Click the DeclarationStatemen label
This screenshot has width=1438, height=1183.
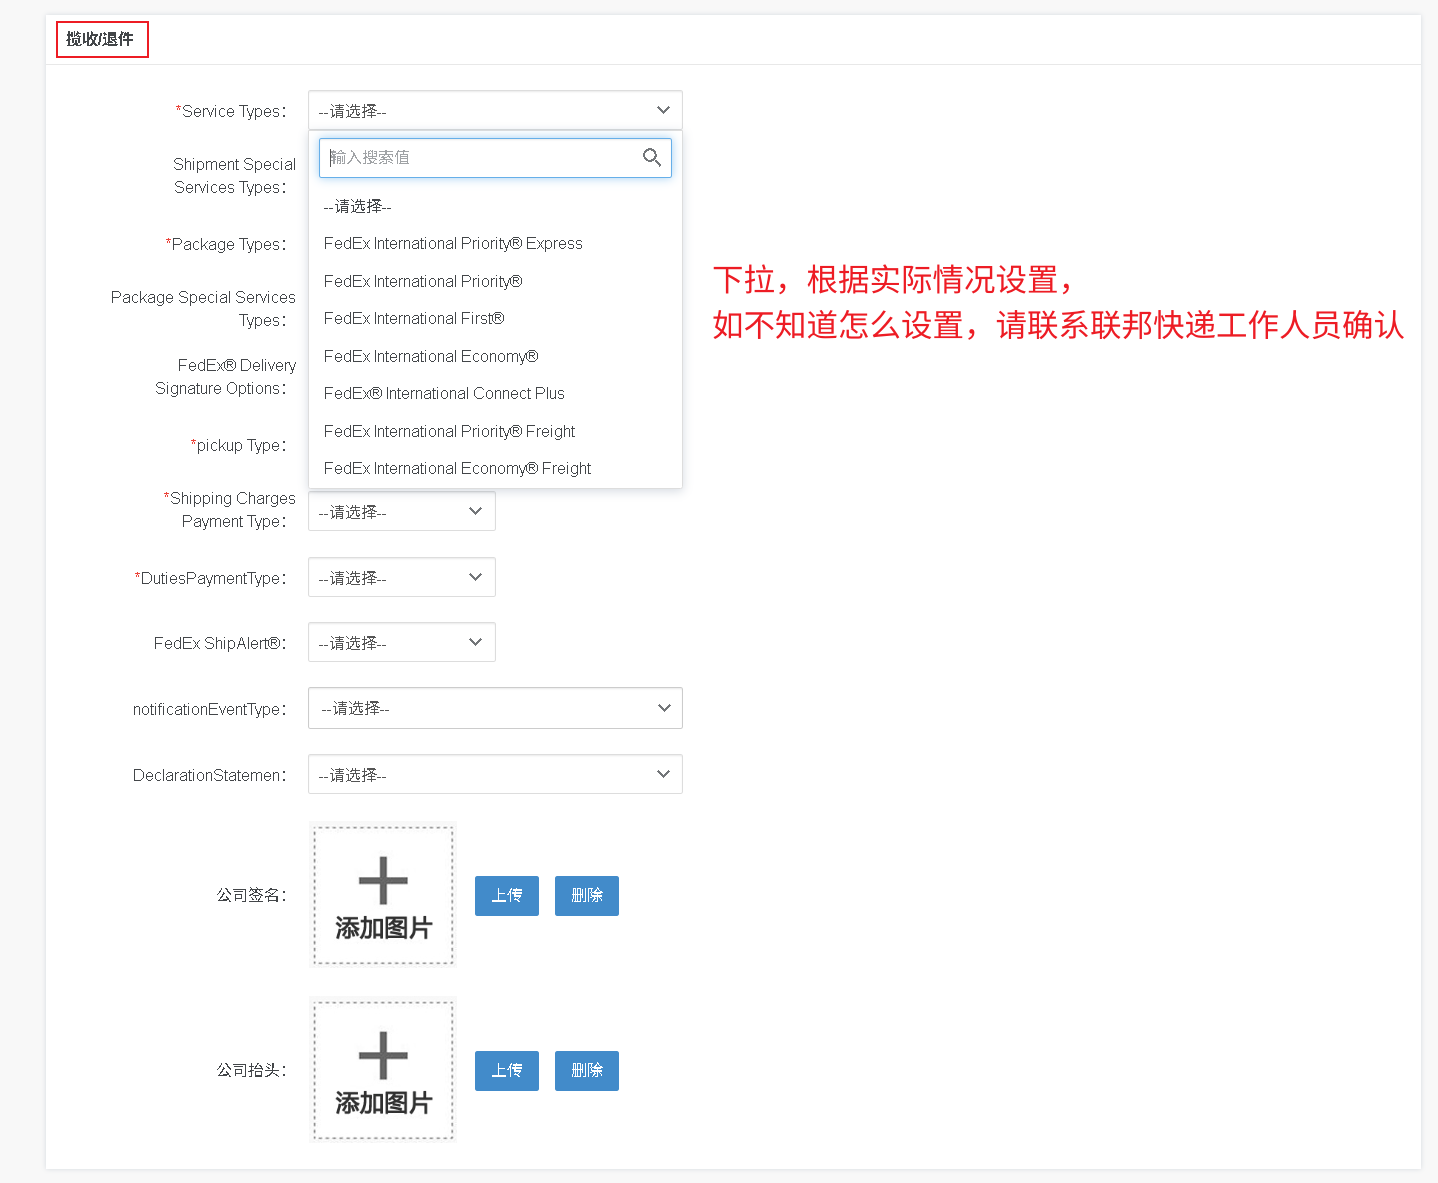coord(210,775)
